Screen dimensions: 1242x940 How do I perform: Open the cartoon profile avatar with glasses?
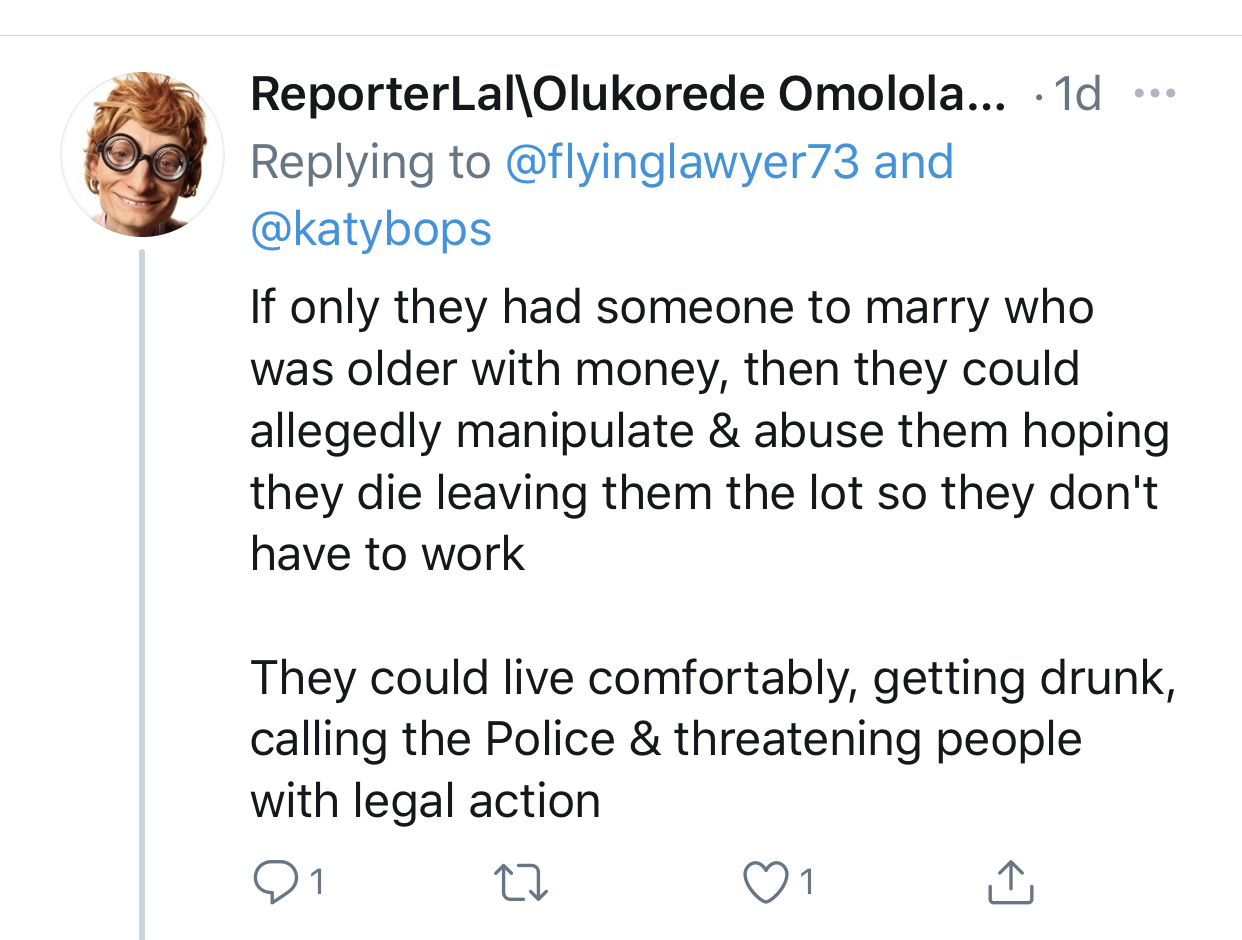[x=143, y=155]
